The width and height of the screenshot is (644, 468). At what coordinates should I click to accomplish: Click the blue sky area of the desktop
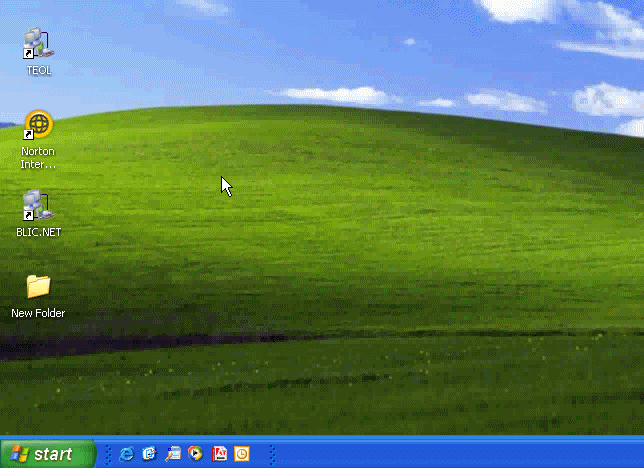point(300,40)
